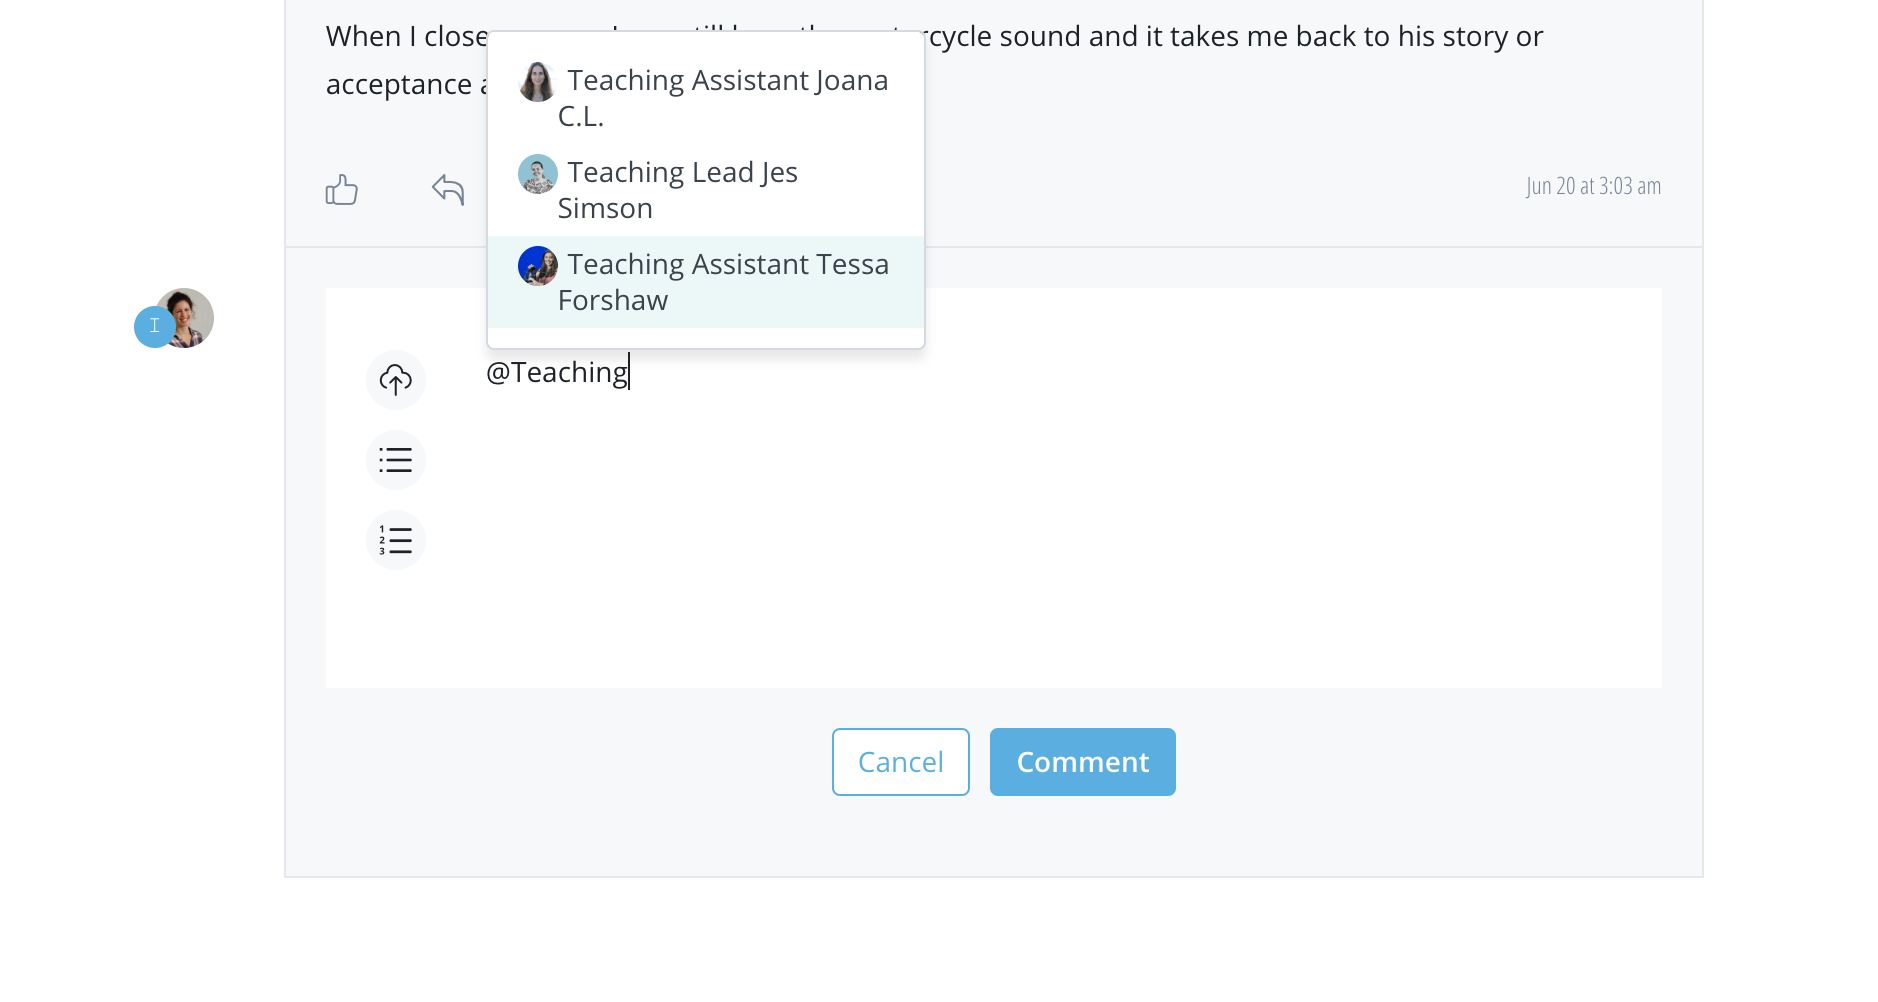Like the post with thumbs-up icon
Image resolution: width=1878 pixels, height=1002 pixels.
pyautogui.click(x=341, y=189)
